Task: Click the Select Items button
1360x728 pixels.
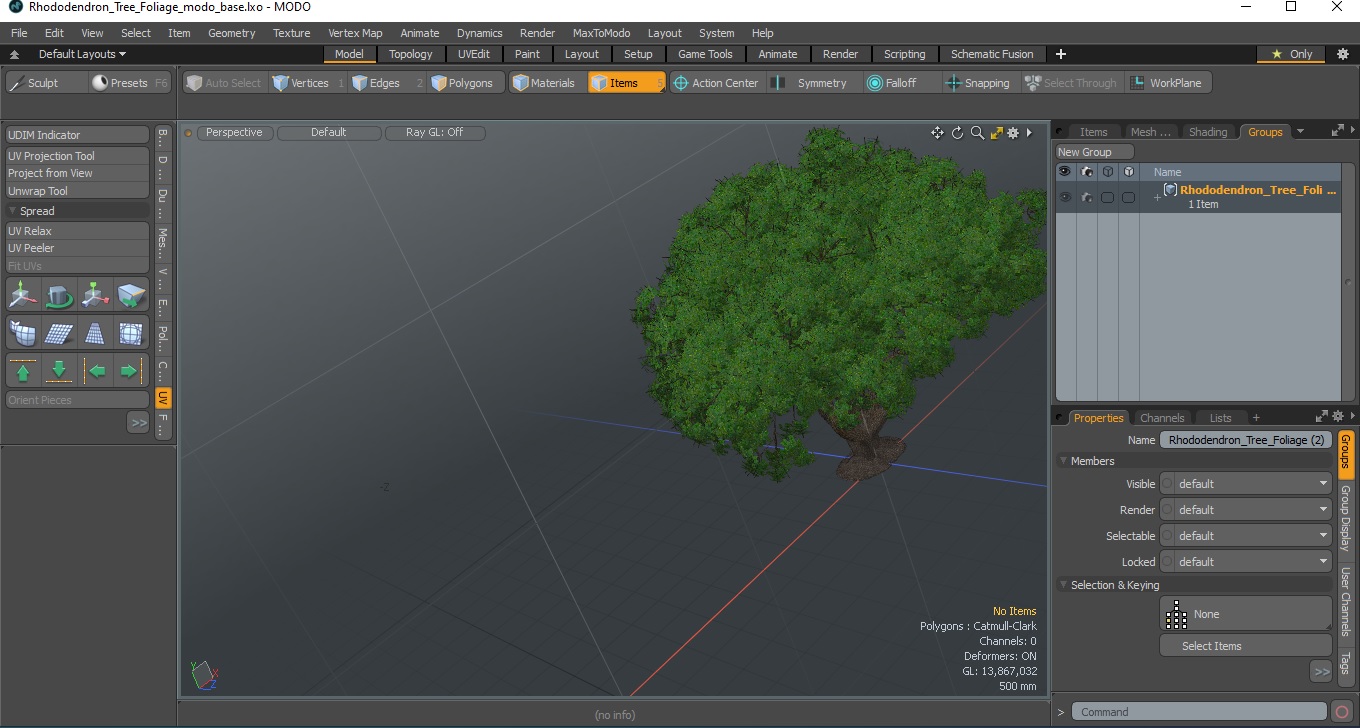Action: (x=1245, y=646)
